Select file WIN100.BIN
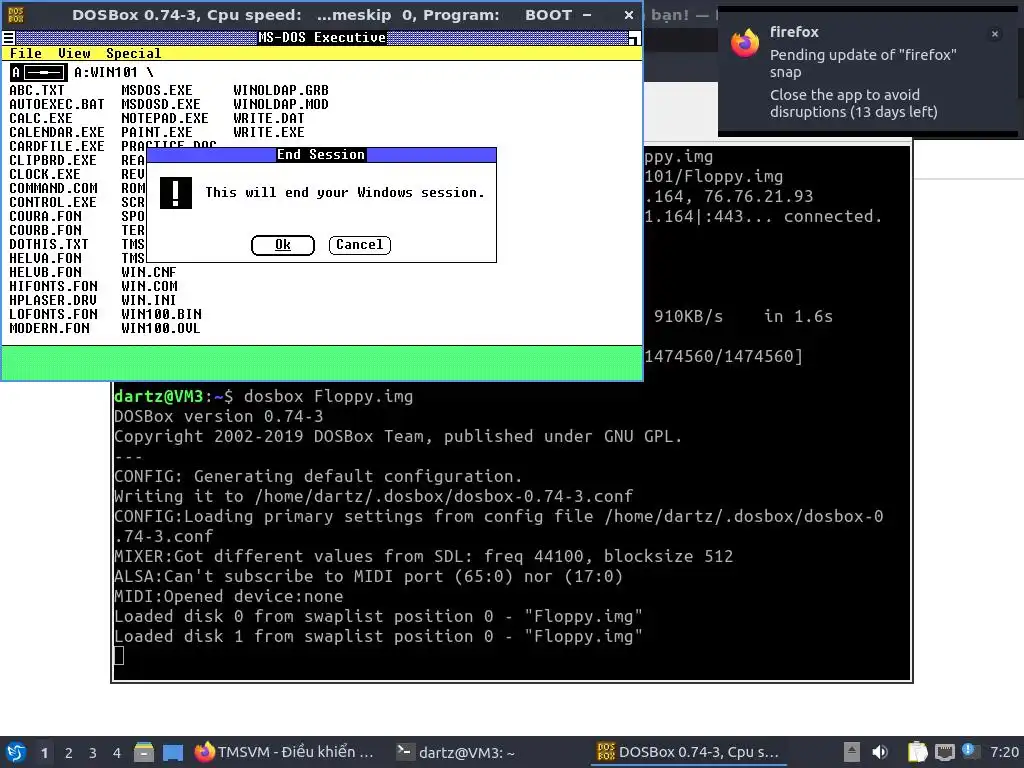Viewport: 1024px width, 768px height. [x=161, y=315]
